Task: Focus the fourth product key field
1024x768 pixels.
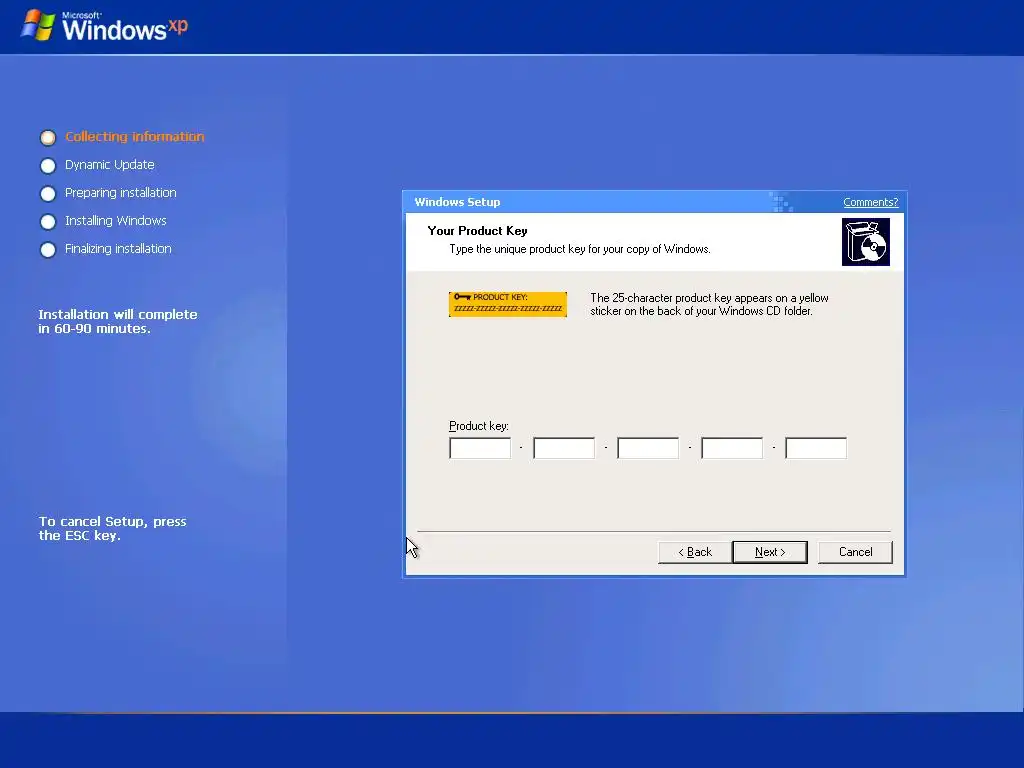Action: 732,448
